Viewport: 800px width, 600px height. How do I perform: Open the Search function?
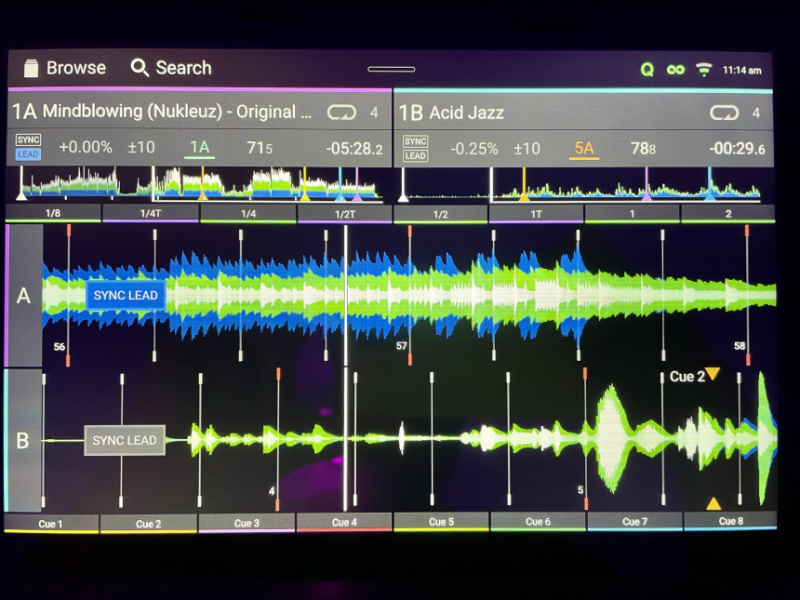(171, 68)
